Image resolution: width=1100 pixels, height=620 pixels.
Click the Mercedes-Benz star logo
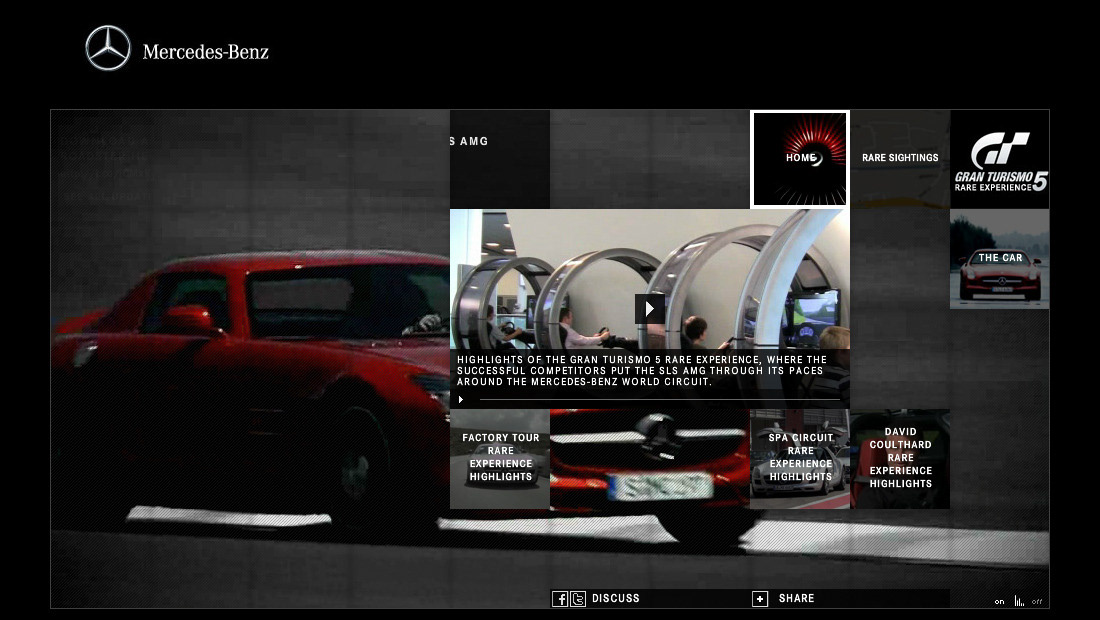pyautogui.click(x=108, y=48)
